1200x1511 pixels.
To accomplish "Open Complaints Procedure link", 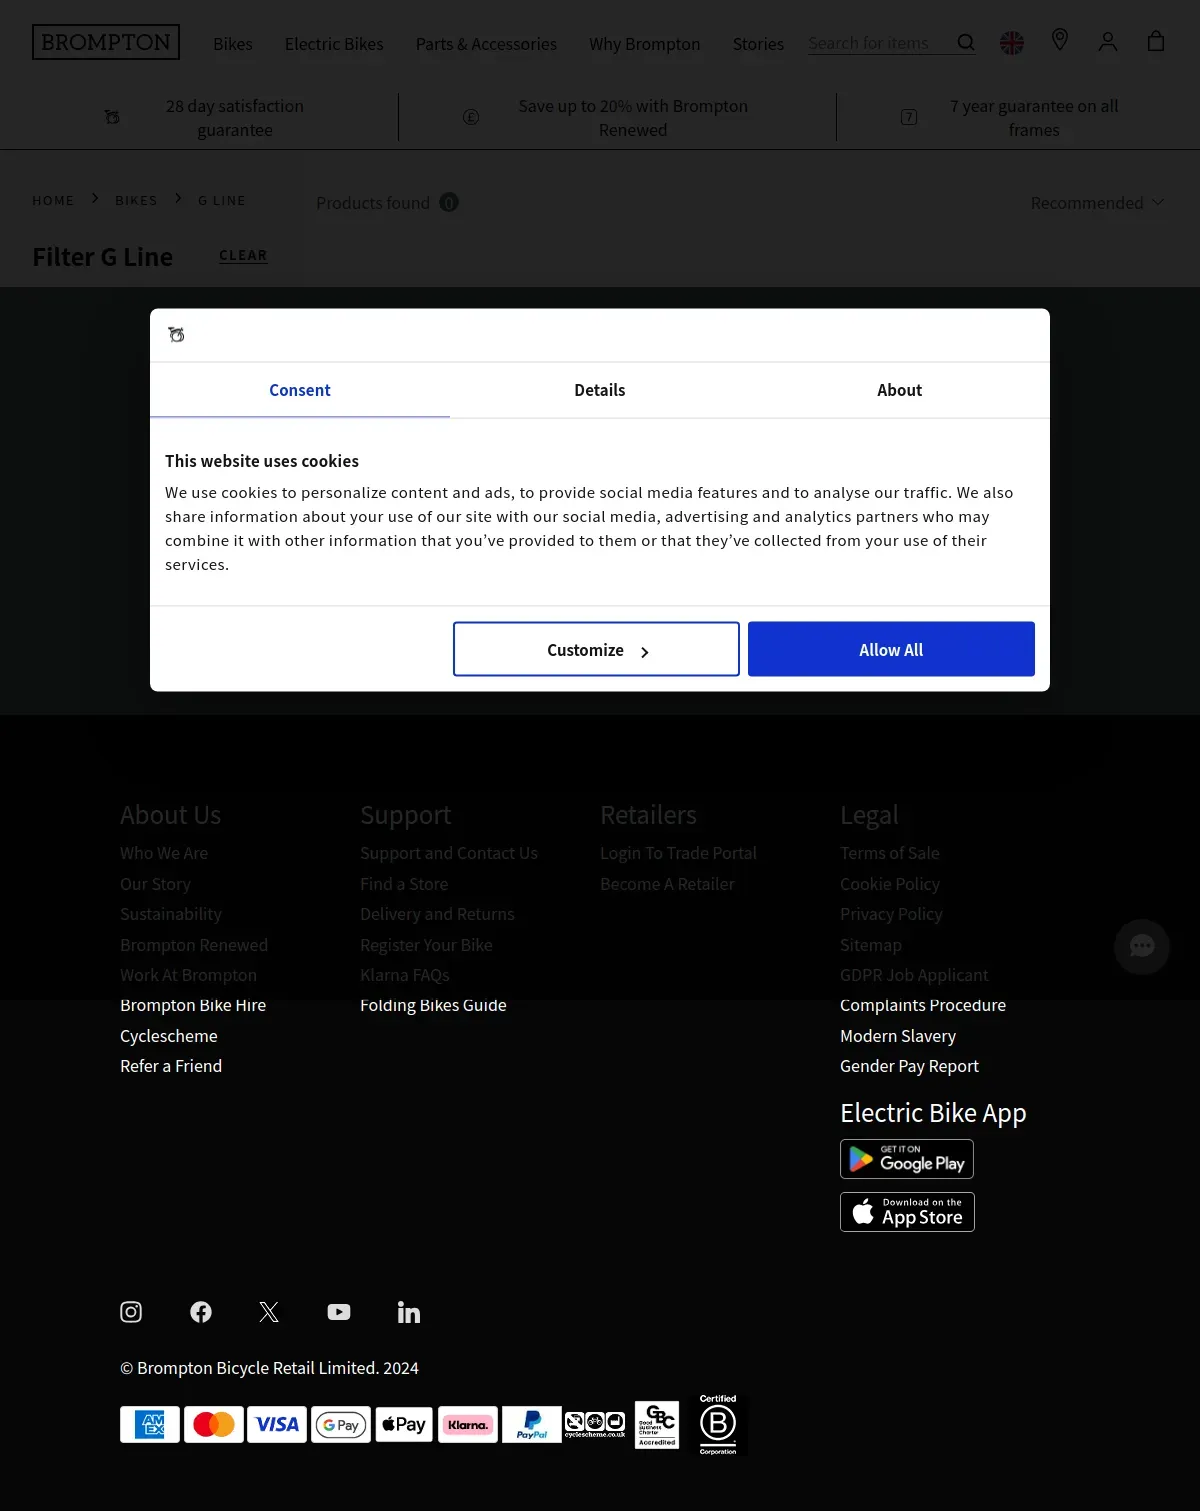I will [923, 1005].
